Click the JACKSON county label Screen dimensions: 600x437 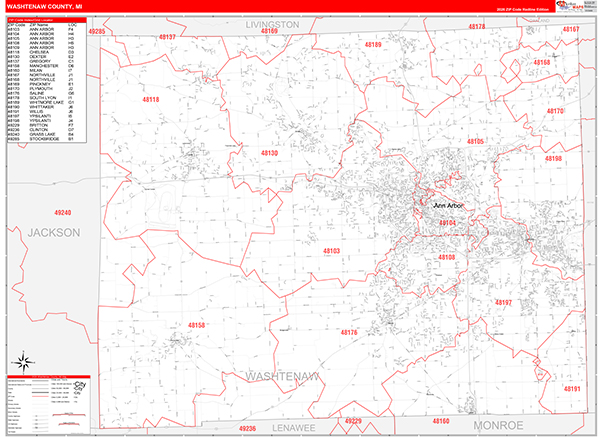54,233
